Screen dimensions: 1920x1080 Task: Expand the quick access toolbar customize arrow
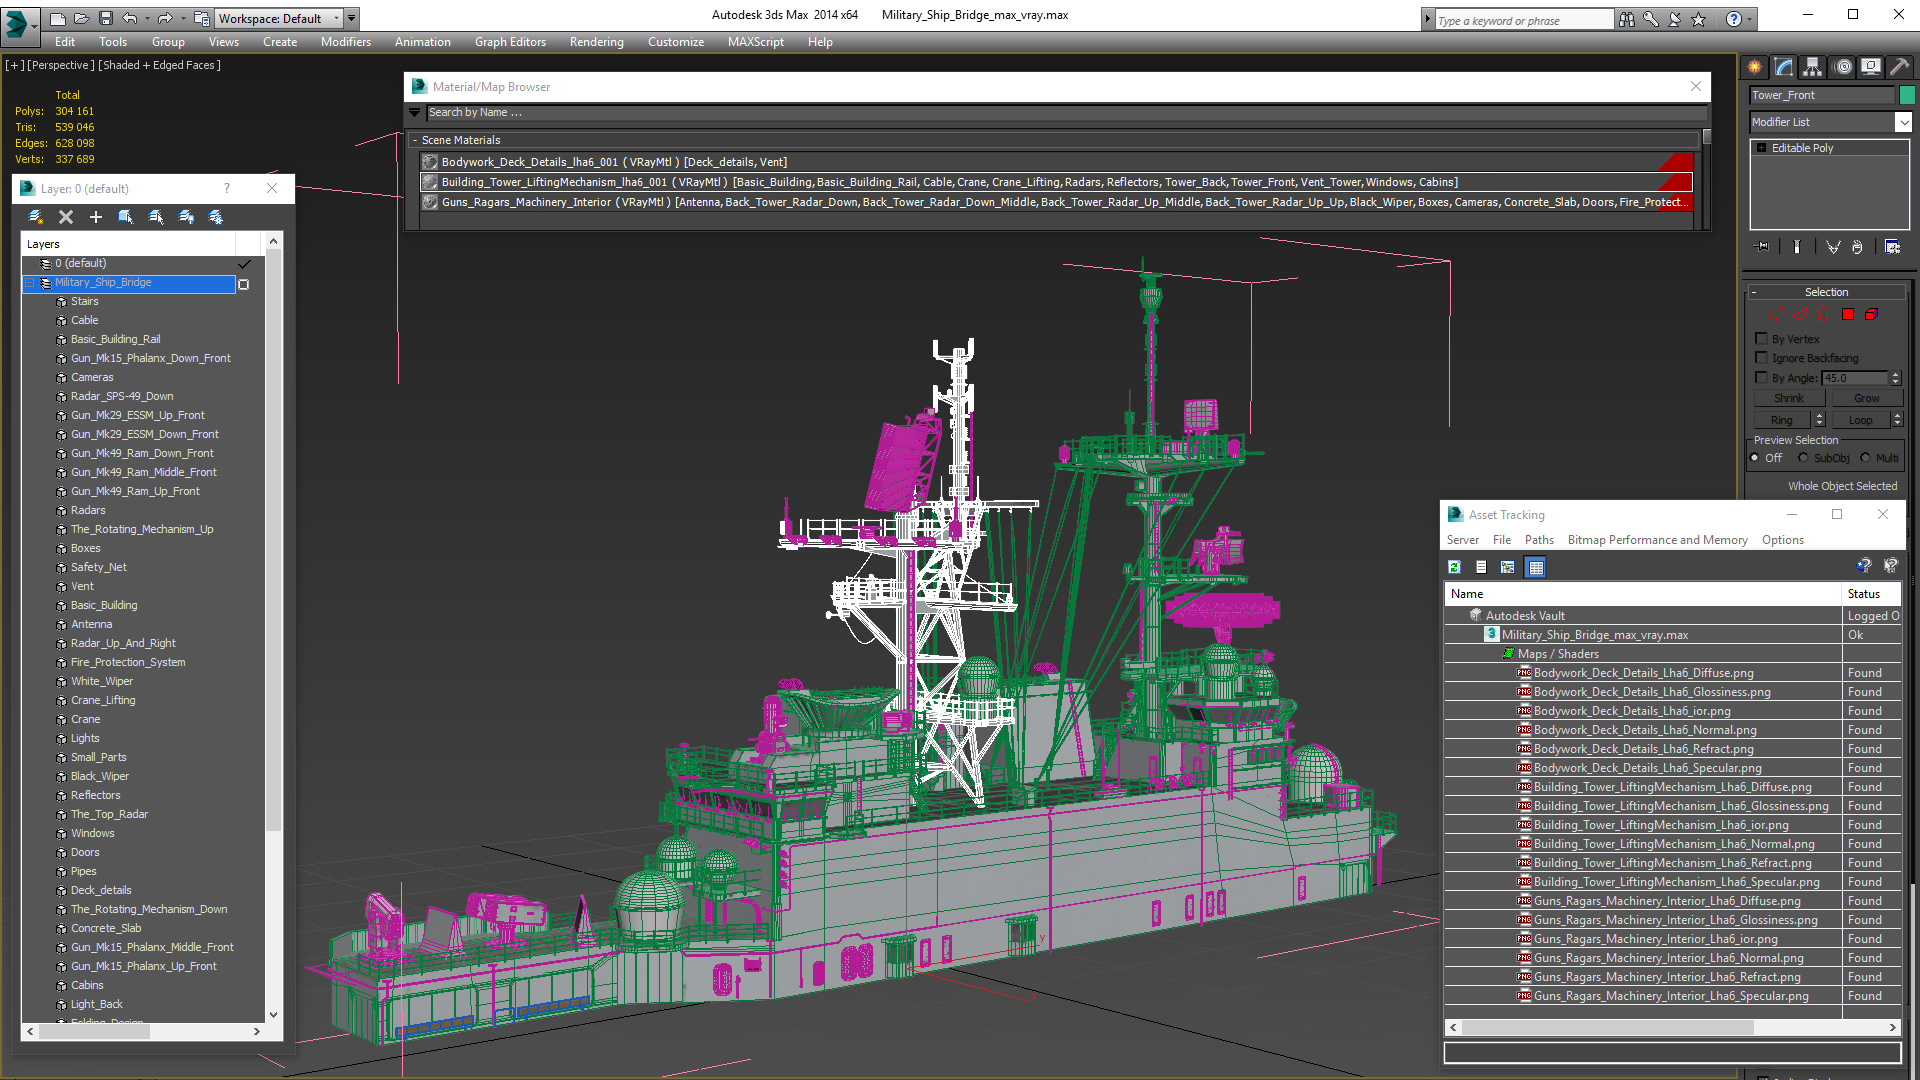tap(352, 18)
